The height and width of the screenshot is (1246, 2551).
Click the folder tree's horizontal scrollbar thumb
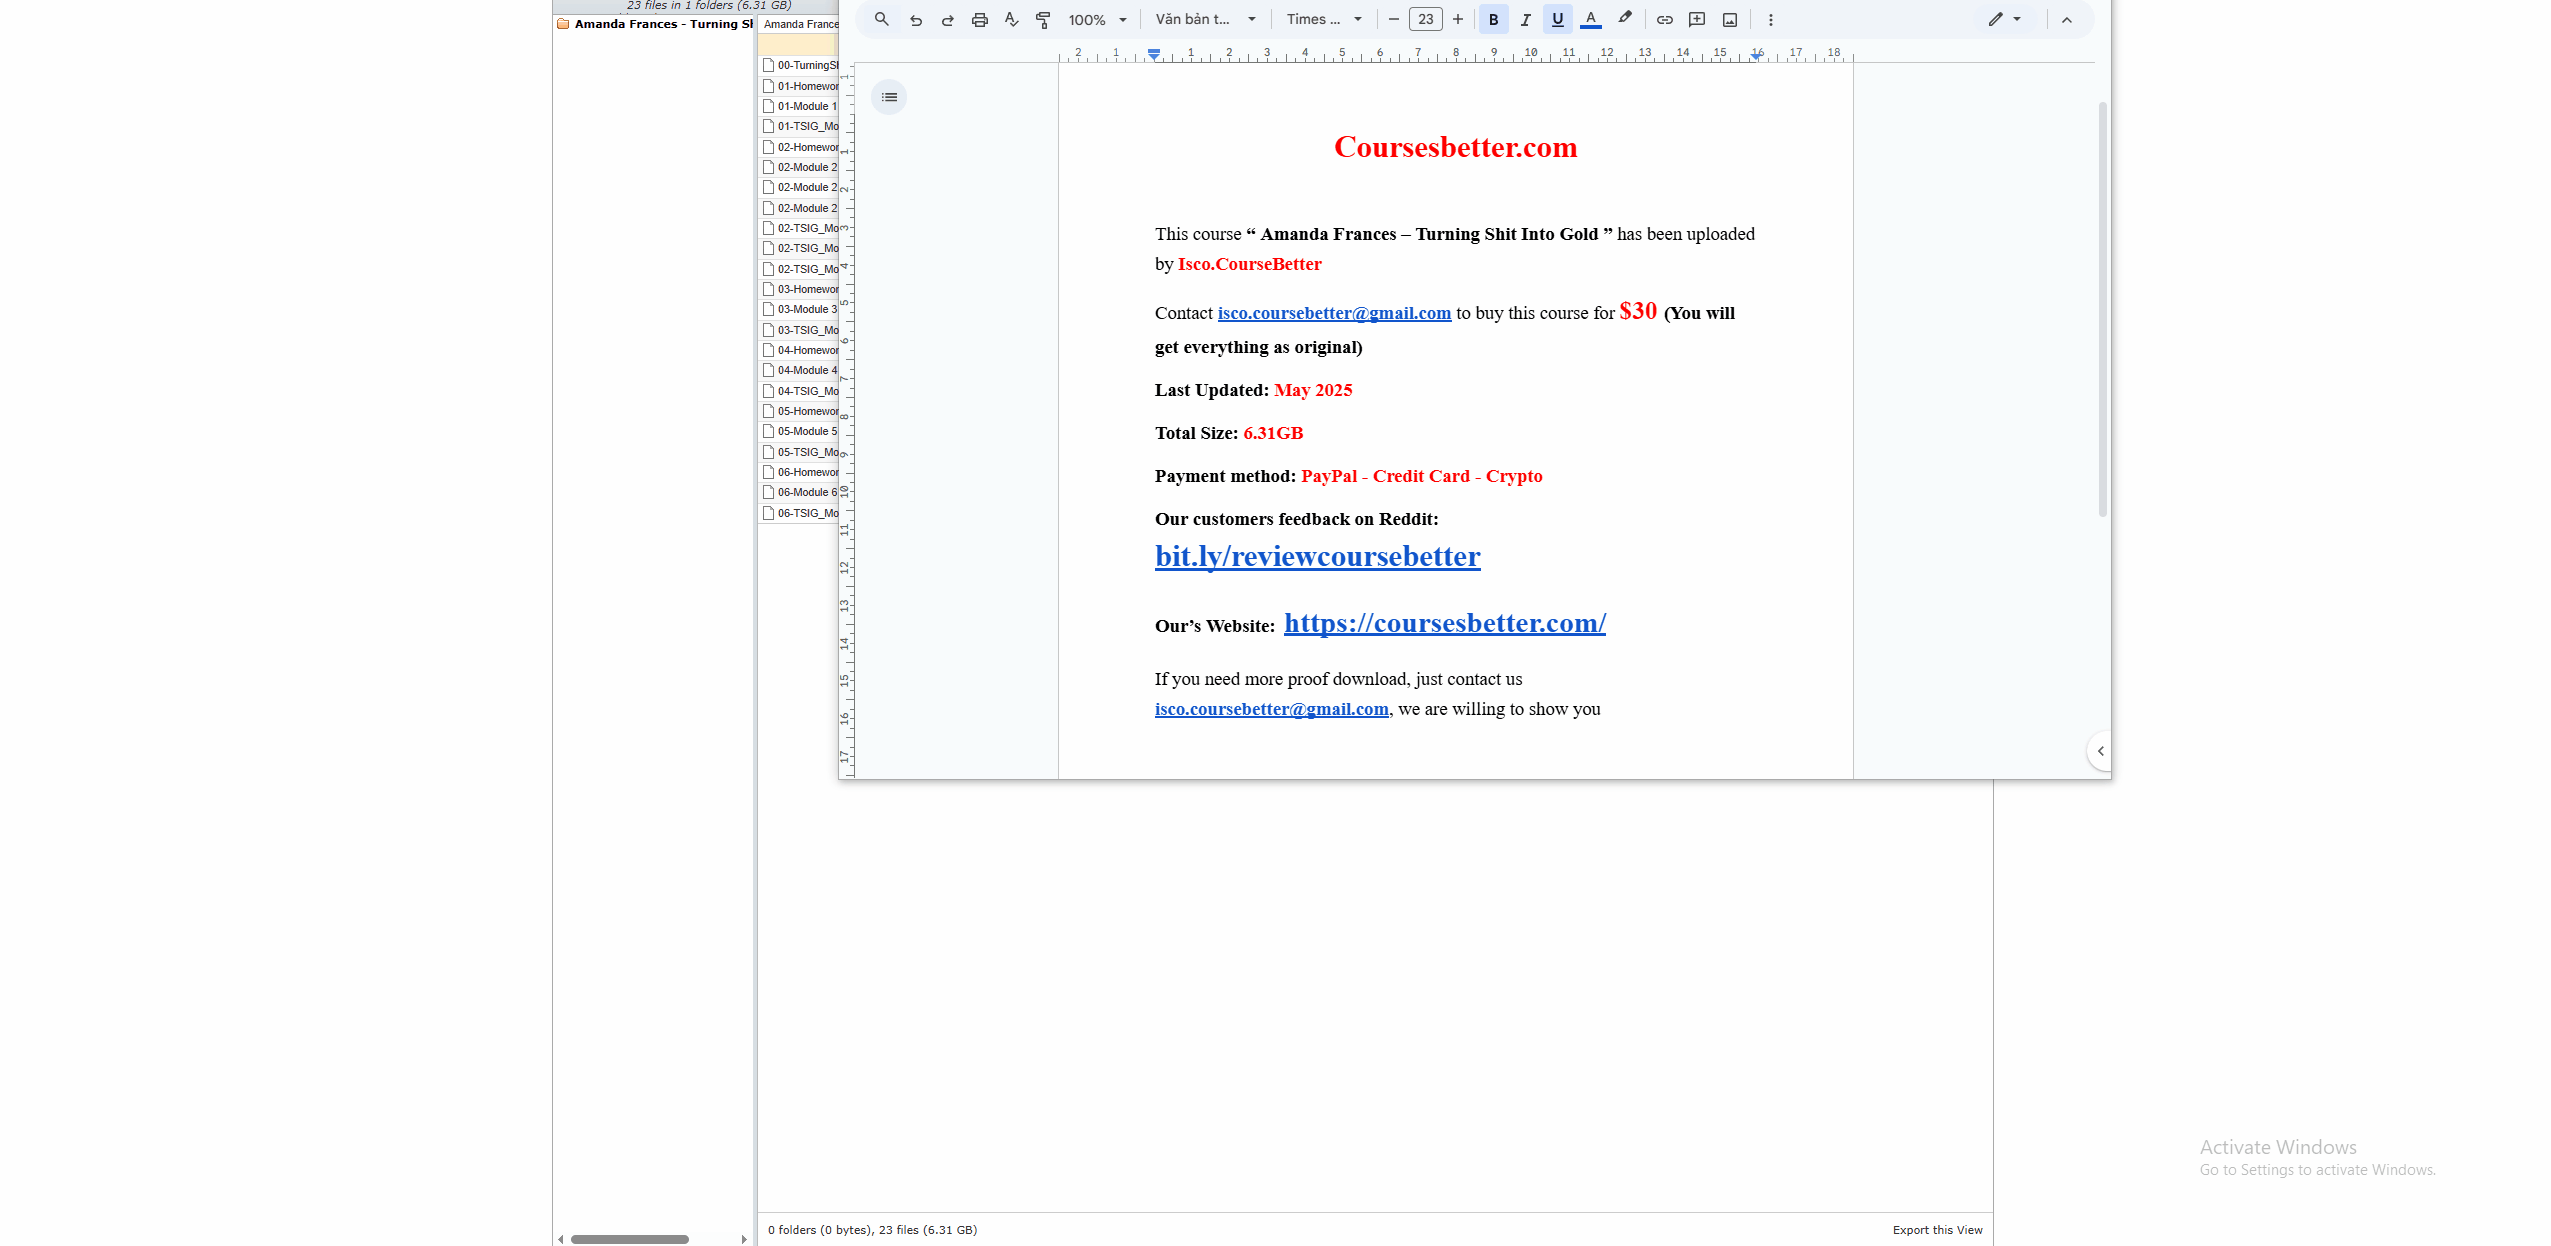(x=629, y=1239)
